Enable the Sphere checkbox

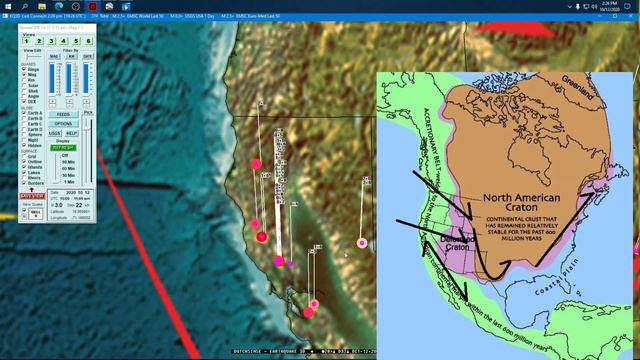(x=24, y=135)
